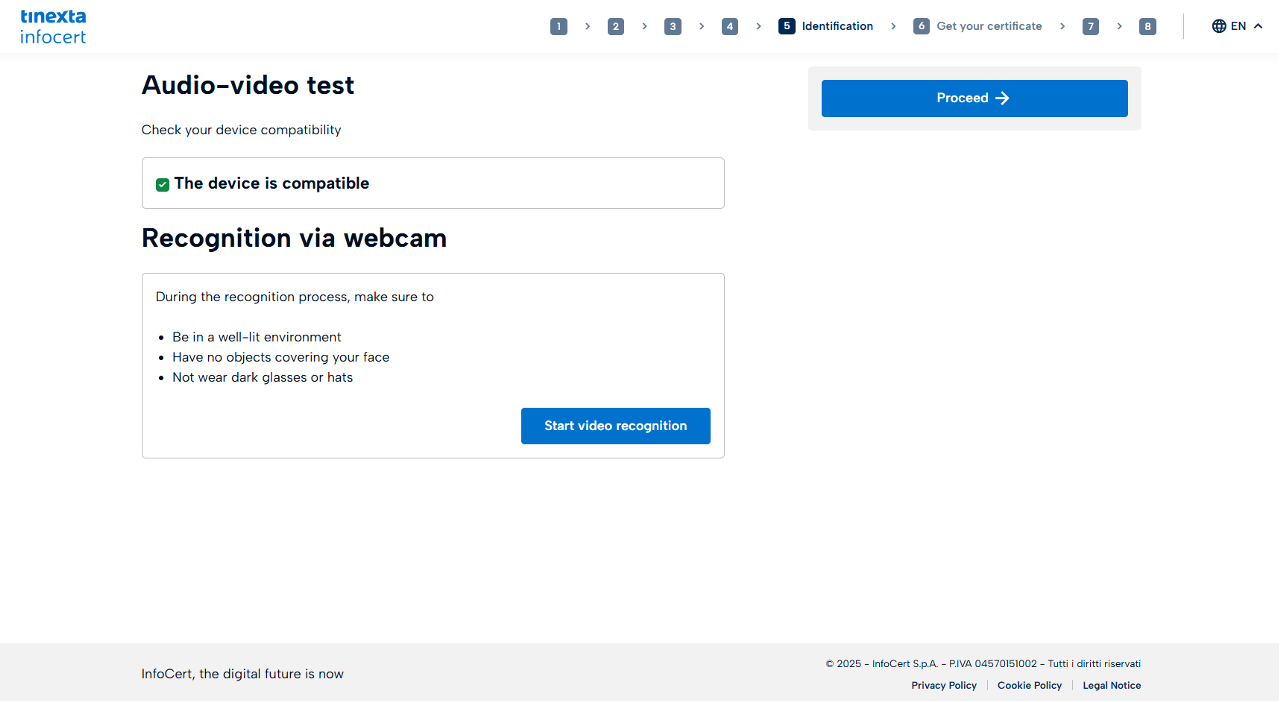This screenshot has width=1280, height=702.
Task: Select the Get your certificate step
Action: (977, 27)
